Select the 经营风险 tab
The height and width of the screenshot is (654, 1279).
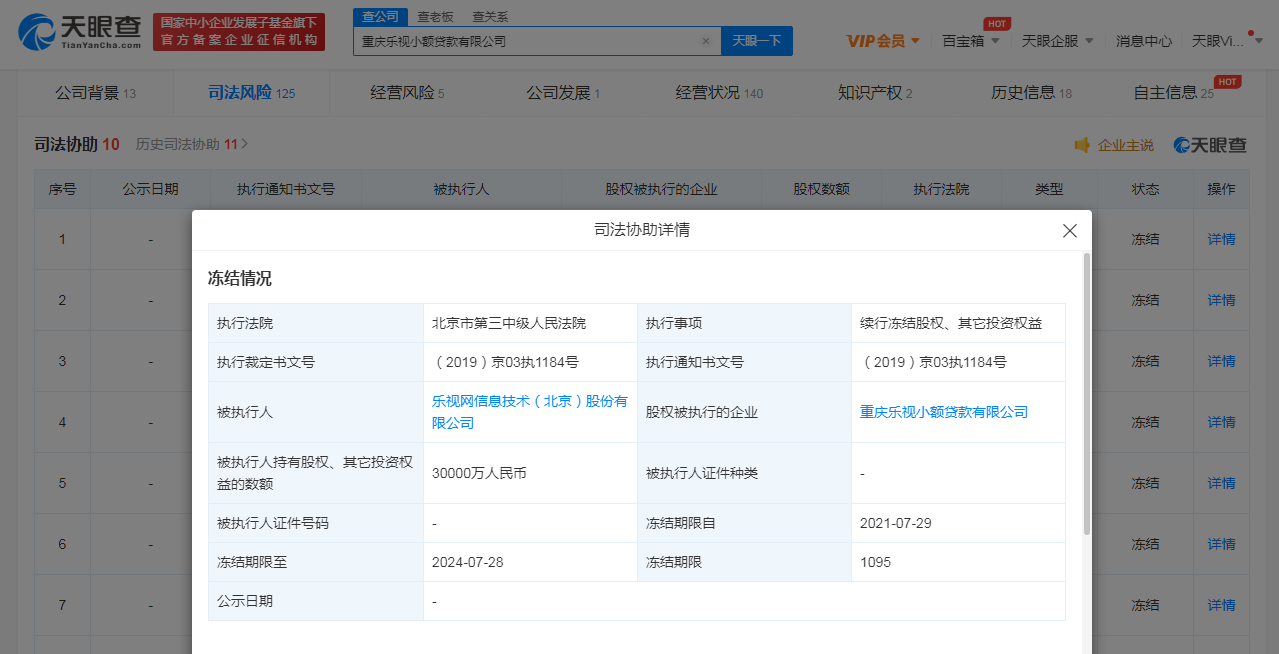406,93
